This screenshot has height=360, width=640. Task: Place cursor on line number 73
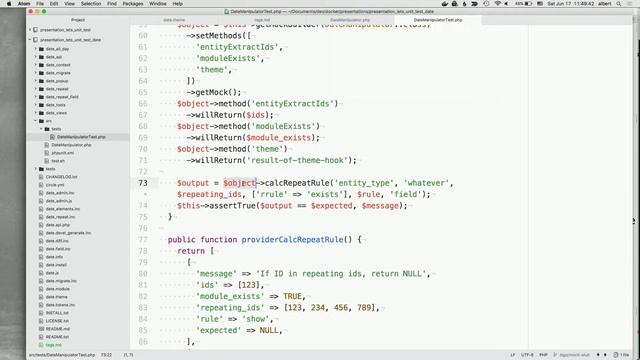pyautogui.click(x=143, y=183)
